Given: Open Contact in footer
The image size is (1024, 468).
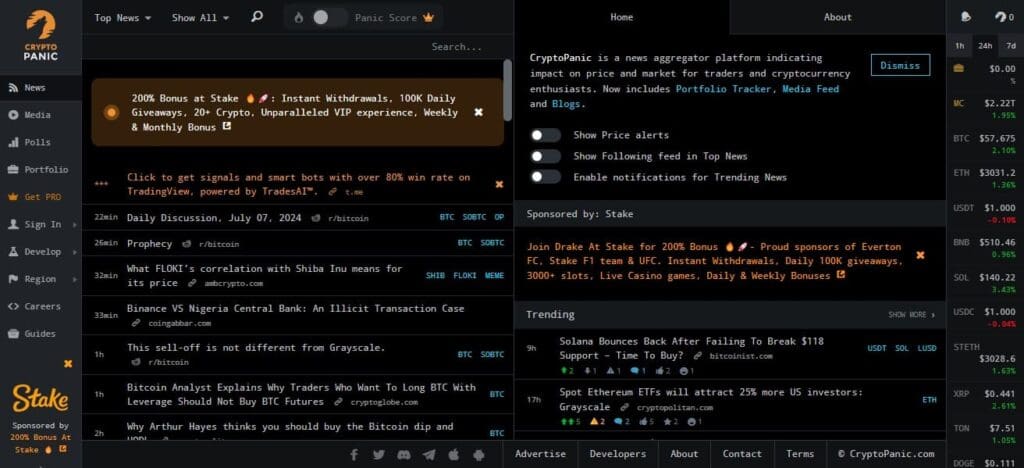Looking at the screenshot, I should pyautogui.click(x=742, y=454).
